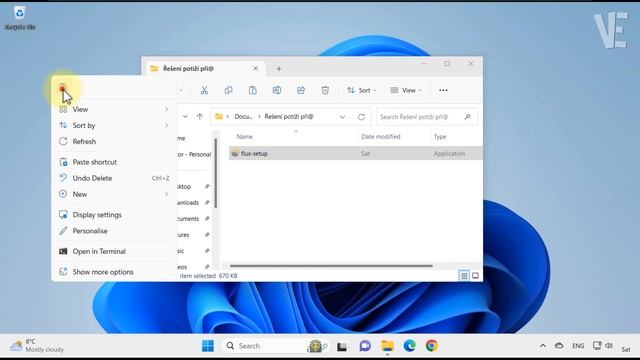Select Undo Delete in context menu
The height and width of the screenshot is (360, 640).
pos(114,178)
